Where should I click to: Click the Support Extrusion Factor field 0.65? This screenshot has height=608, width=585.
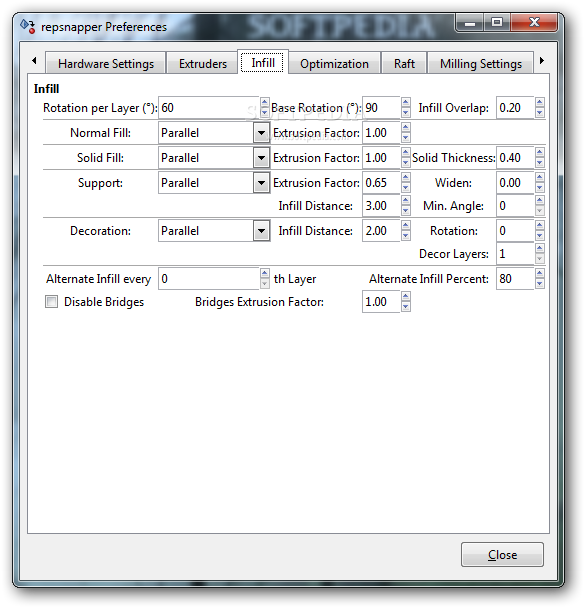[x=381, y=183]
